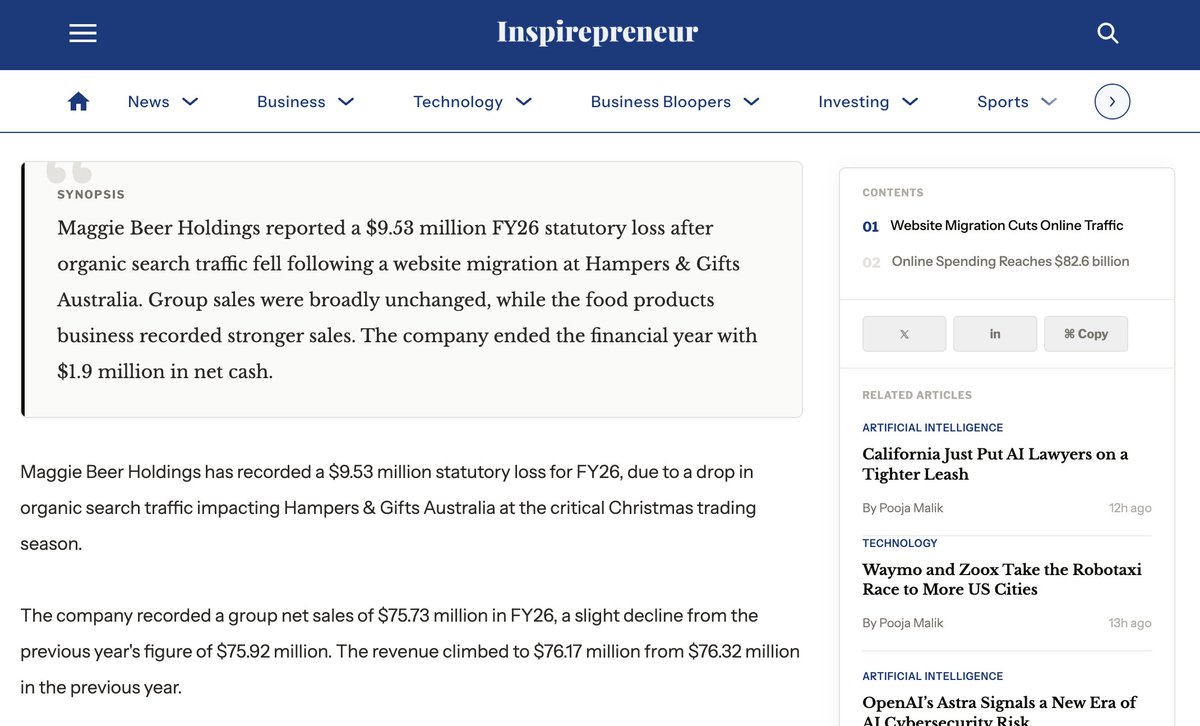Open the Business Bloopers menu item

(661, 102)
